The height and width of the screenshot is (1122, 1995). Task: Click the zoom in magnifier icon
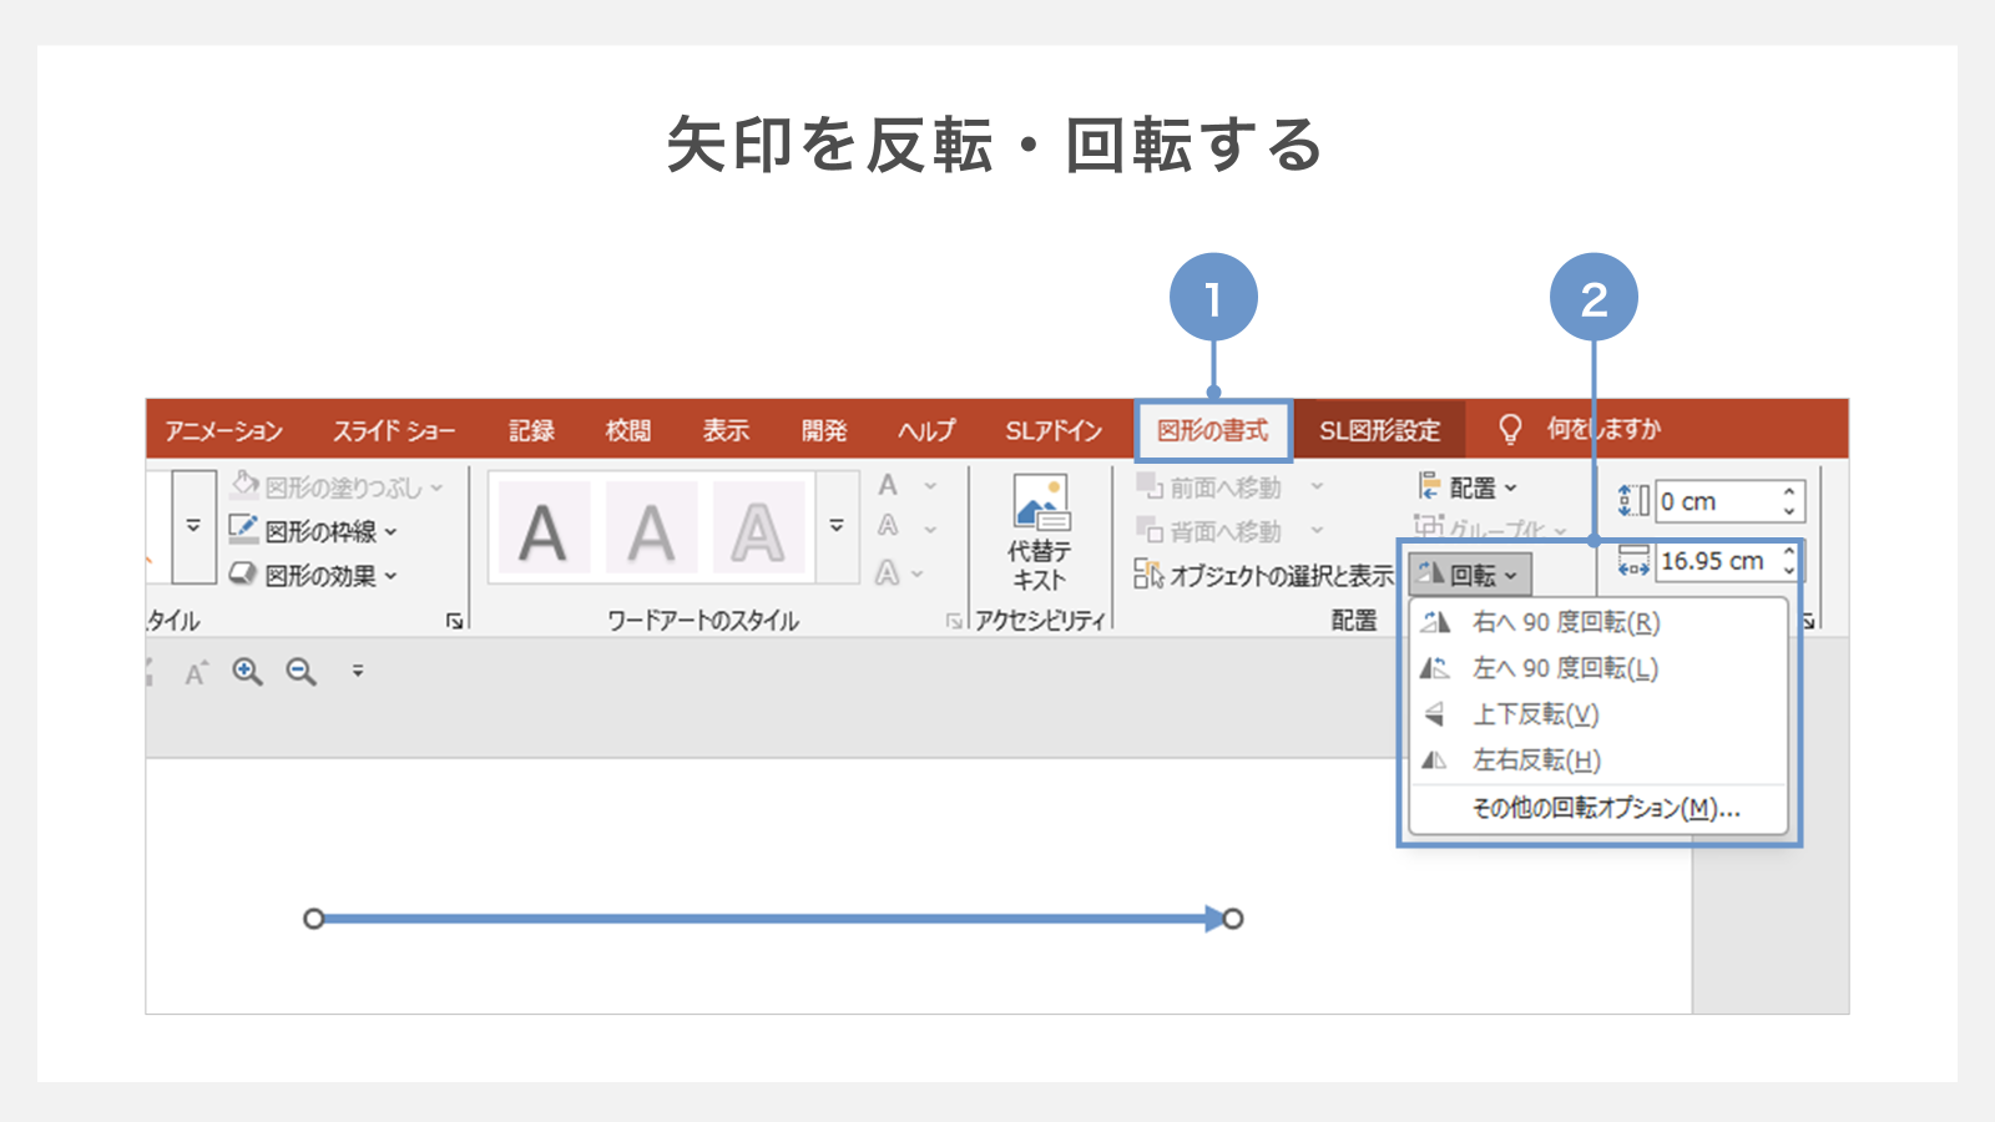pyautogui.click(x=247, y=671)
